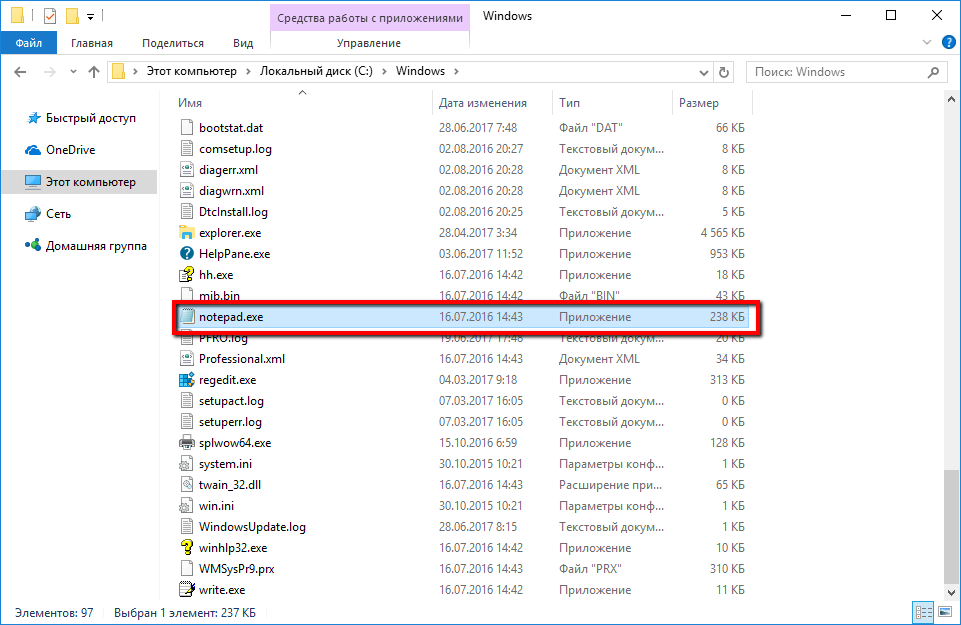This screenshot has height=625, width=961.
Task: Open the Поделиться ribbon tab
Action: coord(173,43)
